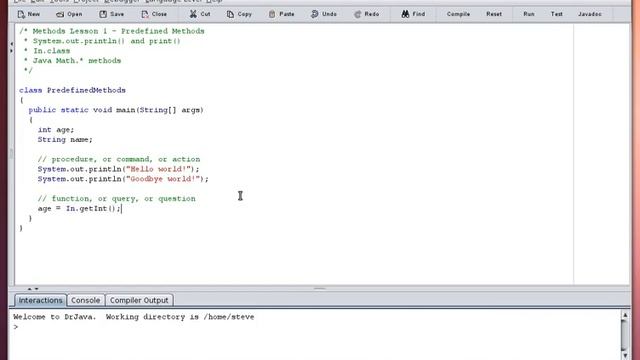Image resolution: width=640 pixels, height=360 pixels.
Task: Click '* System.out.println() and print()' comment line
Action: tap(102, 41)
